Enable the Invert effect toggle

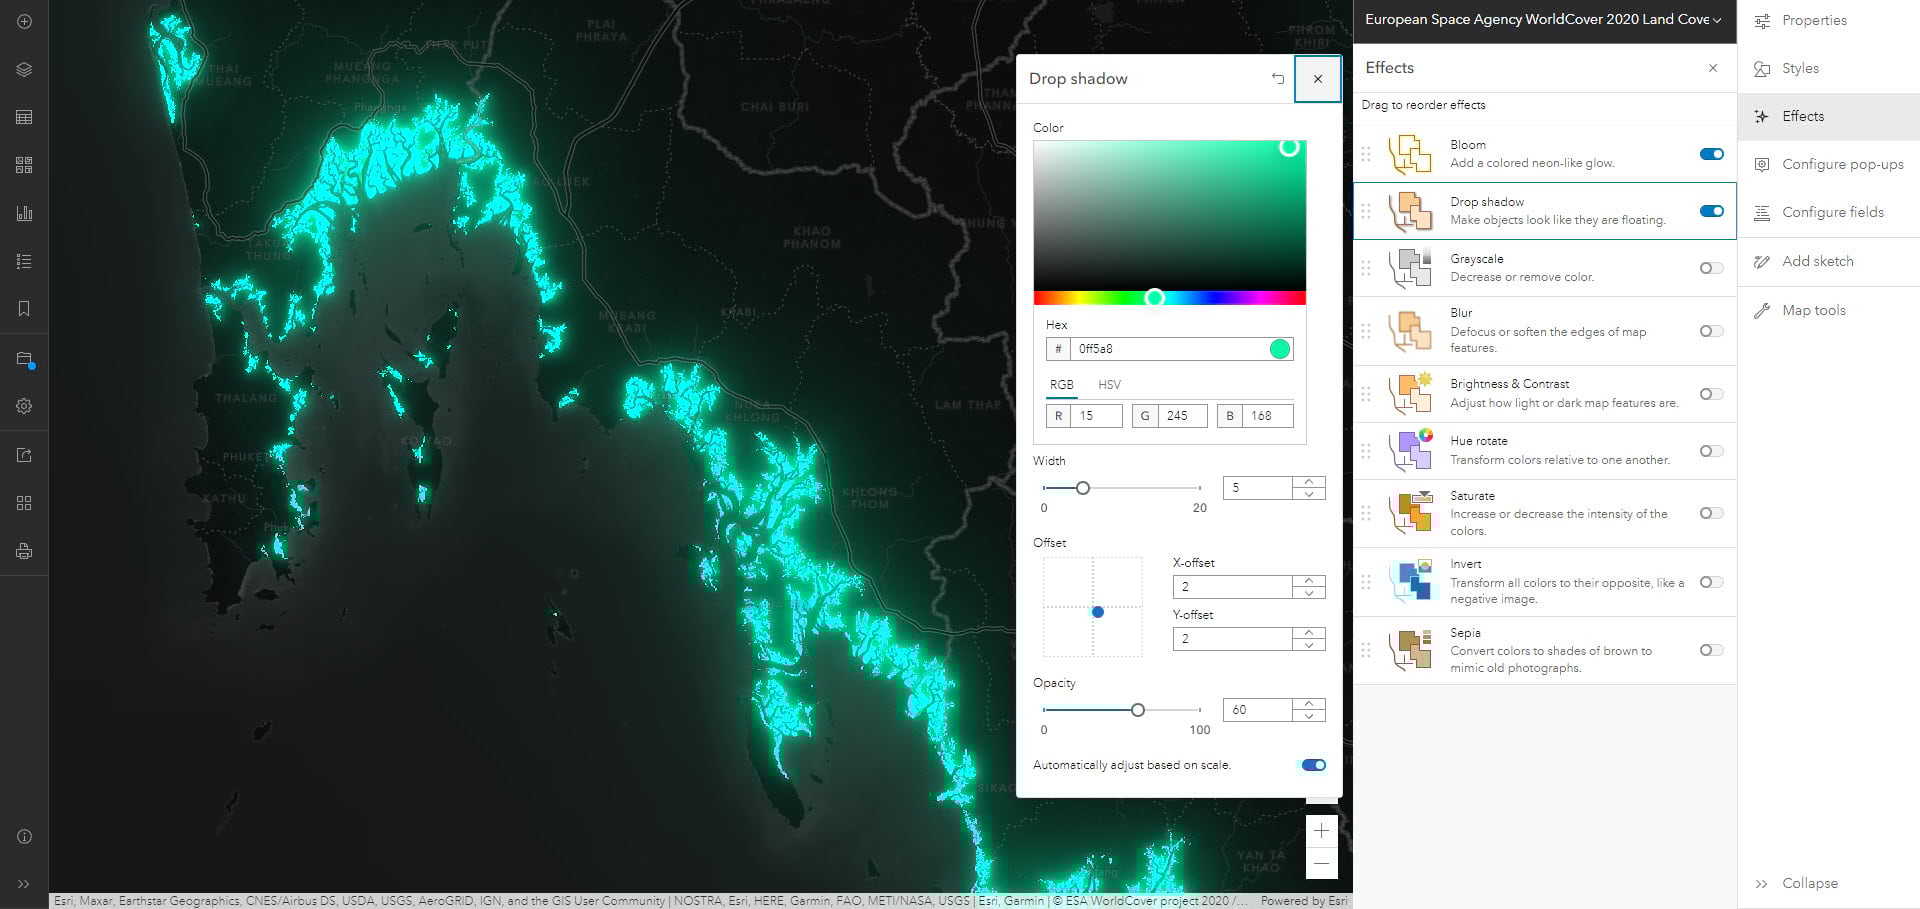(1712, 582)
